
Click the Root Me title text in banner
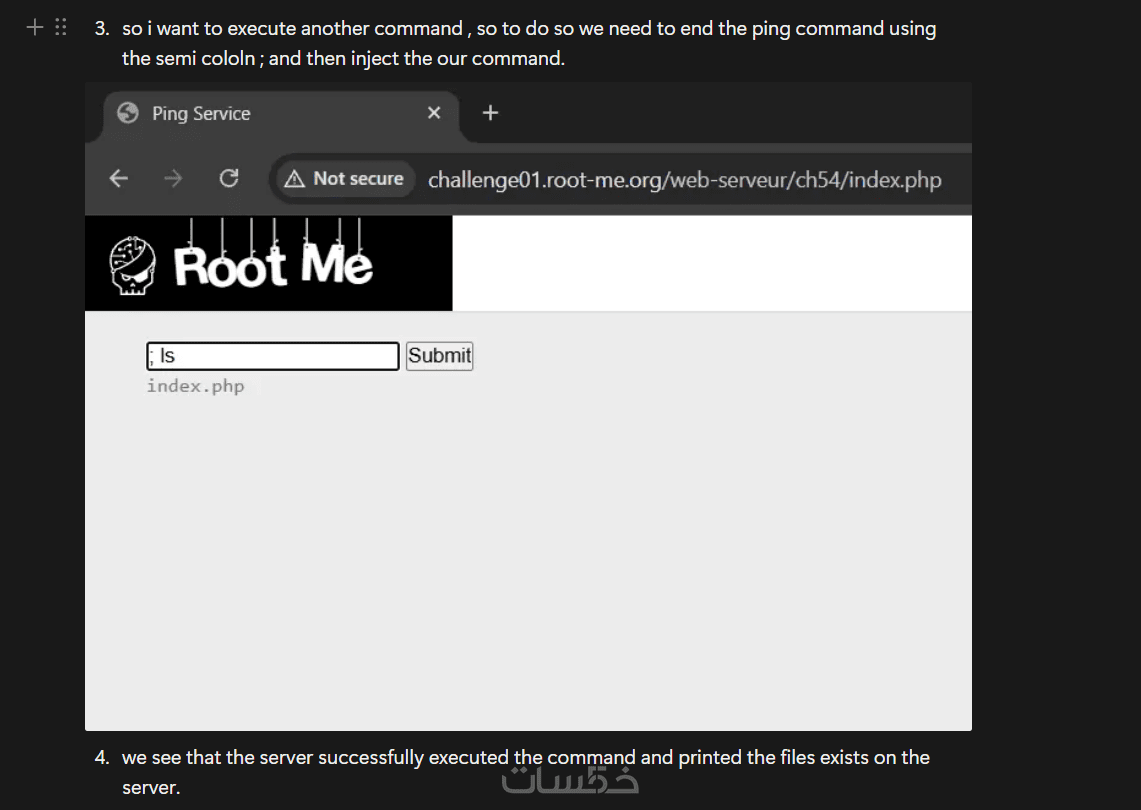click(x=273, y=265)
